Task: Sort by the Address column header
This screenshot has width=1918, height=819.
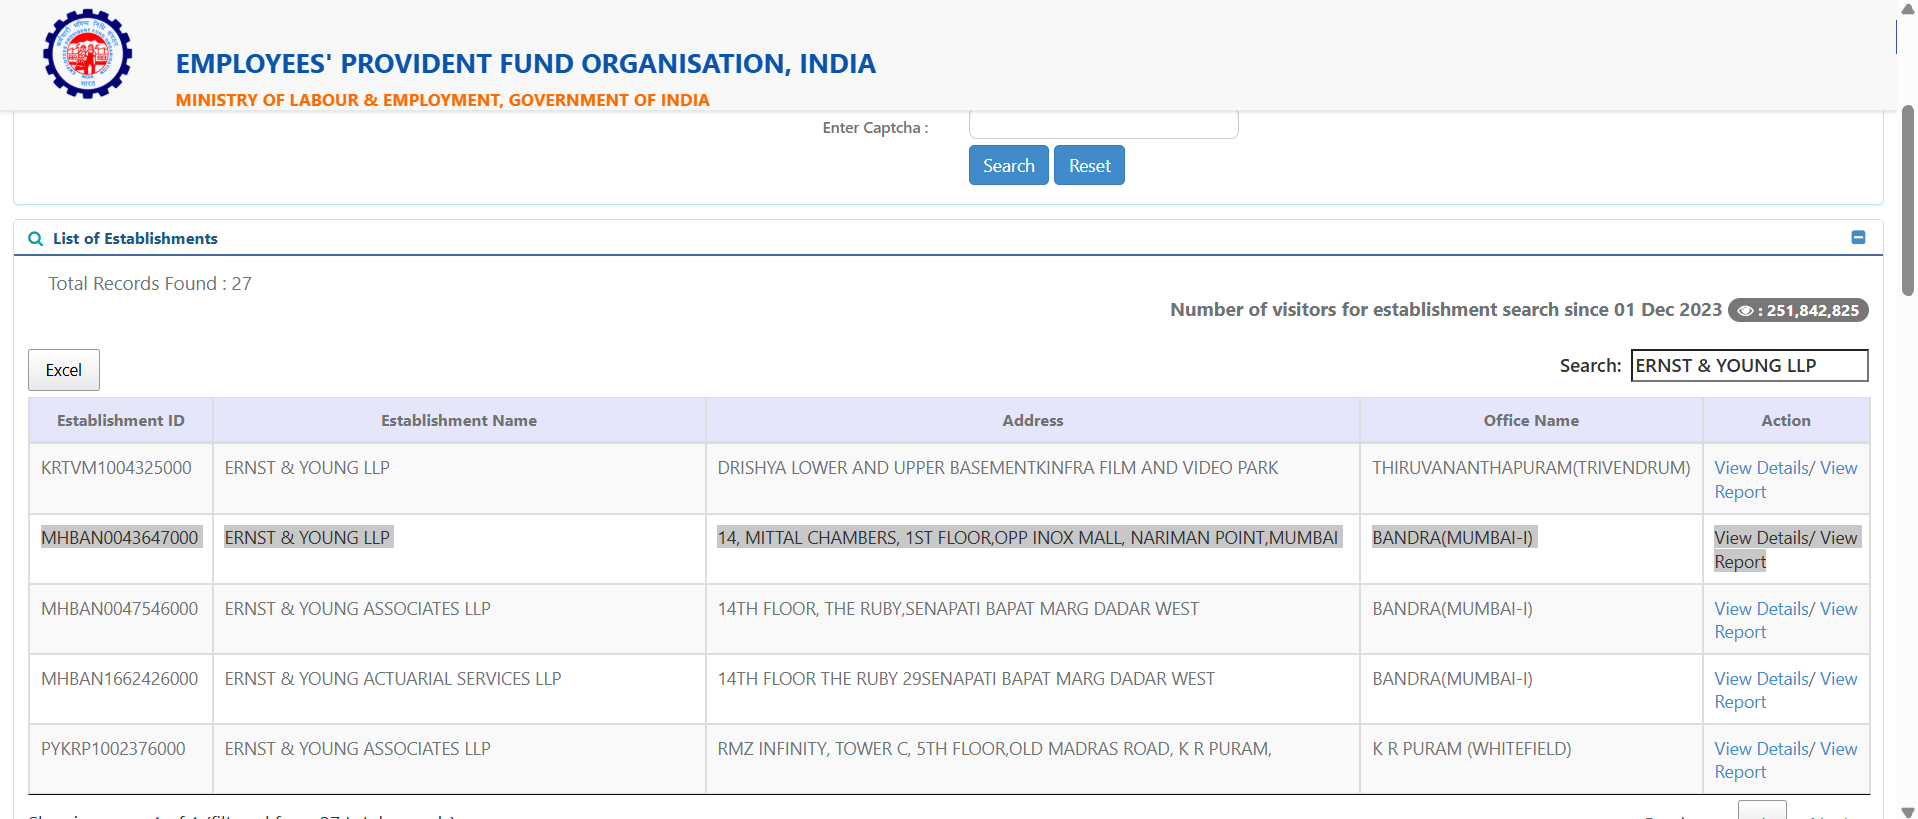Action: 1032,421
